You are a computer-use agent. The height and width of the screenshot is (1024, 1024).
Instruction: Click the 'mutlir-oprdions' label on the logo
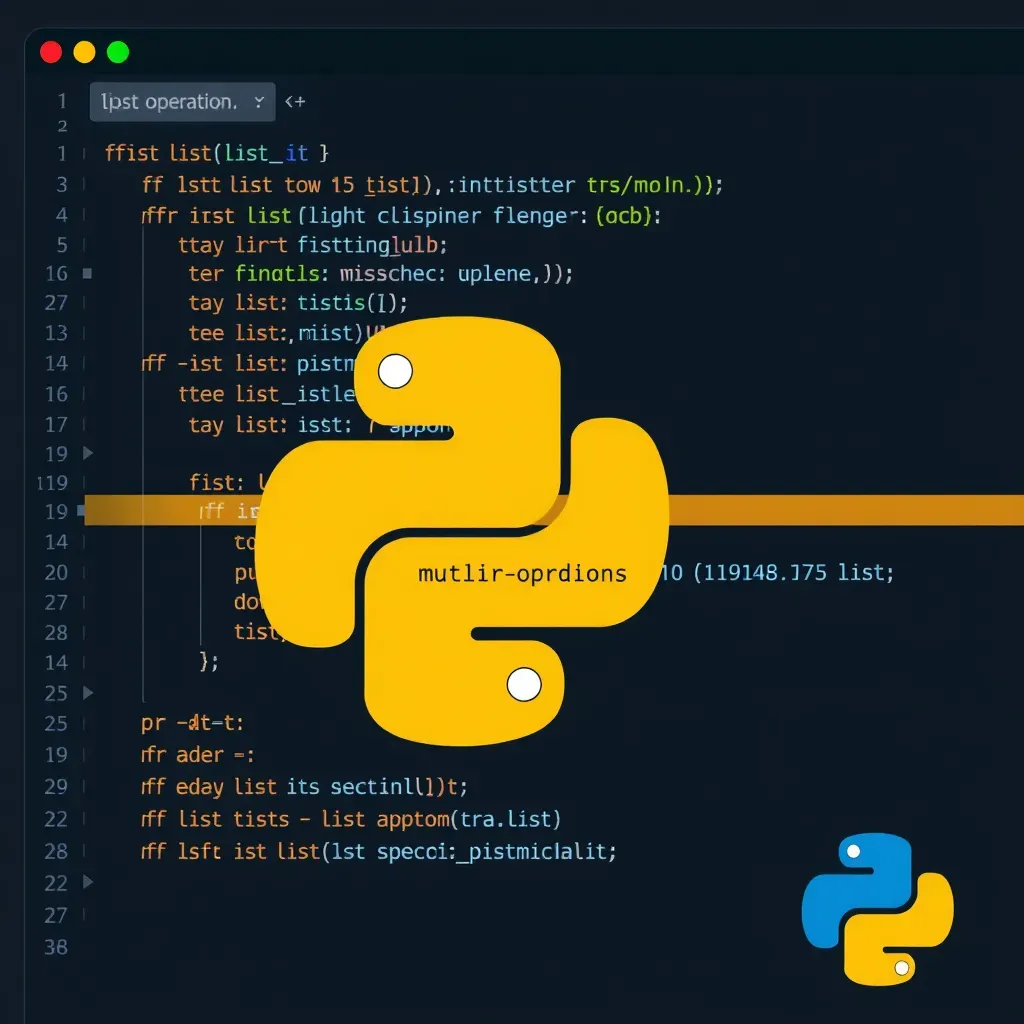coord(522,573)
